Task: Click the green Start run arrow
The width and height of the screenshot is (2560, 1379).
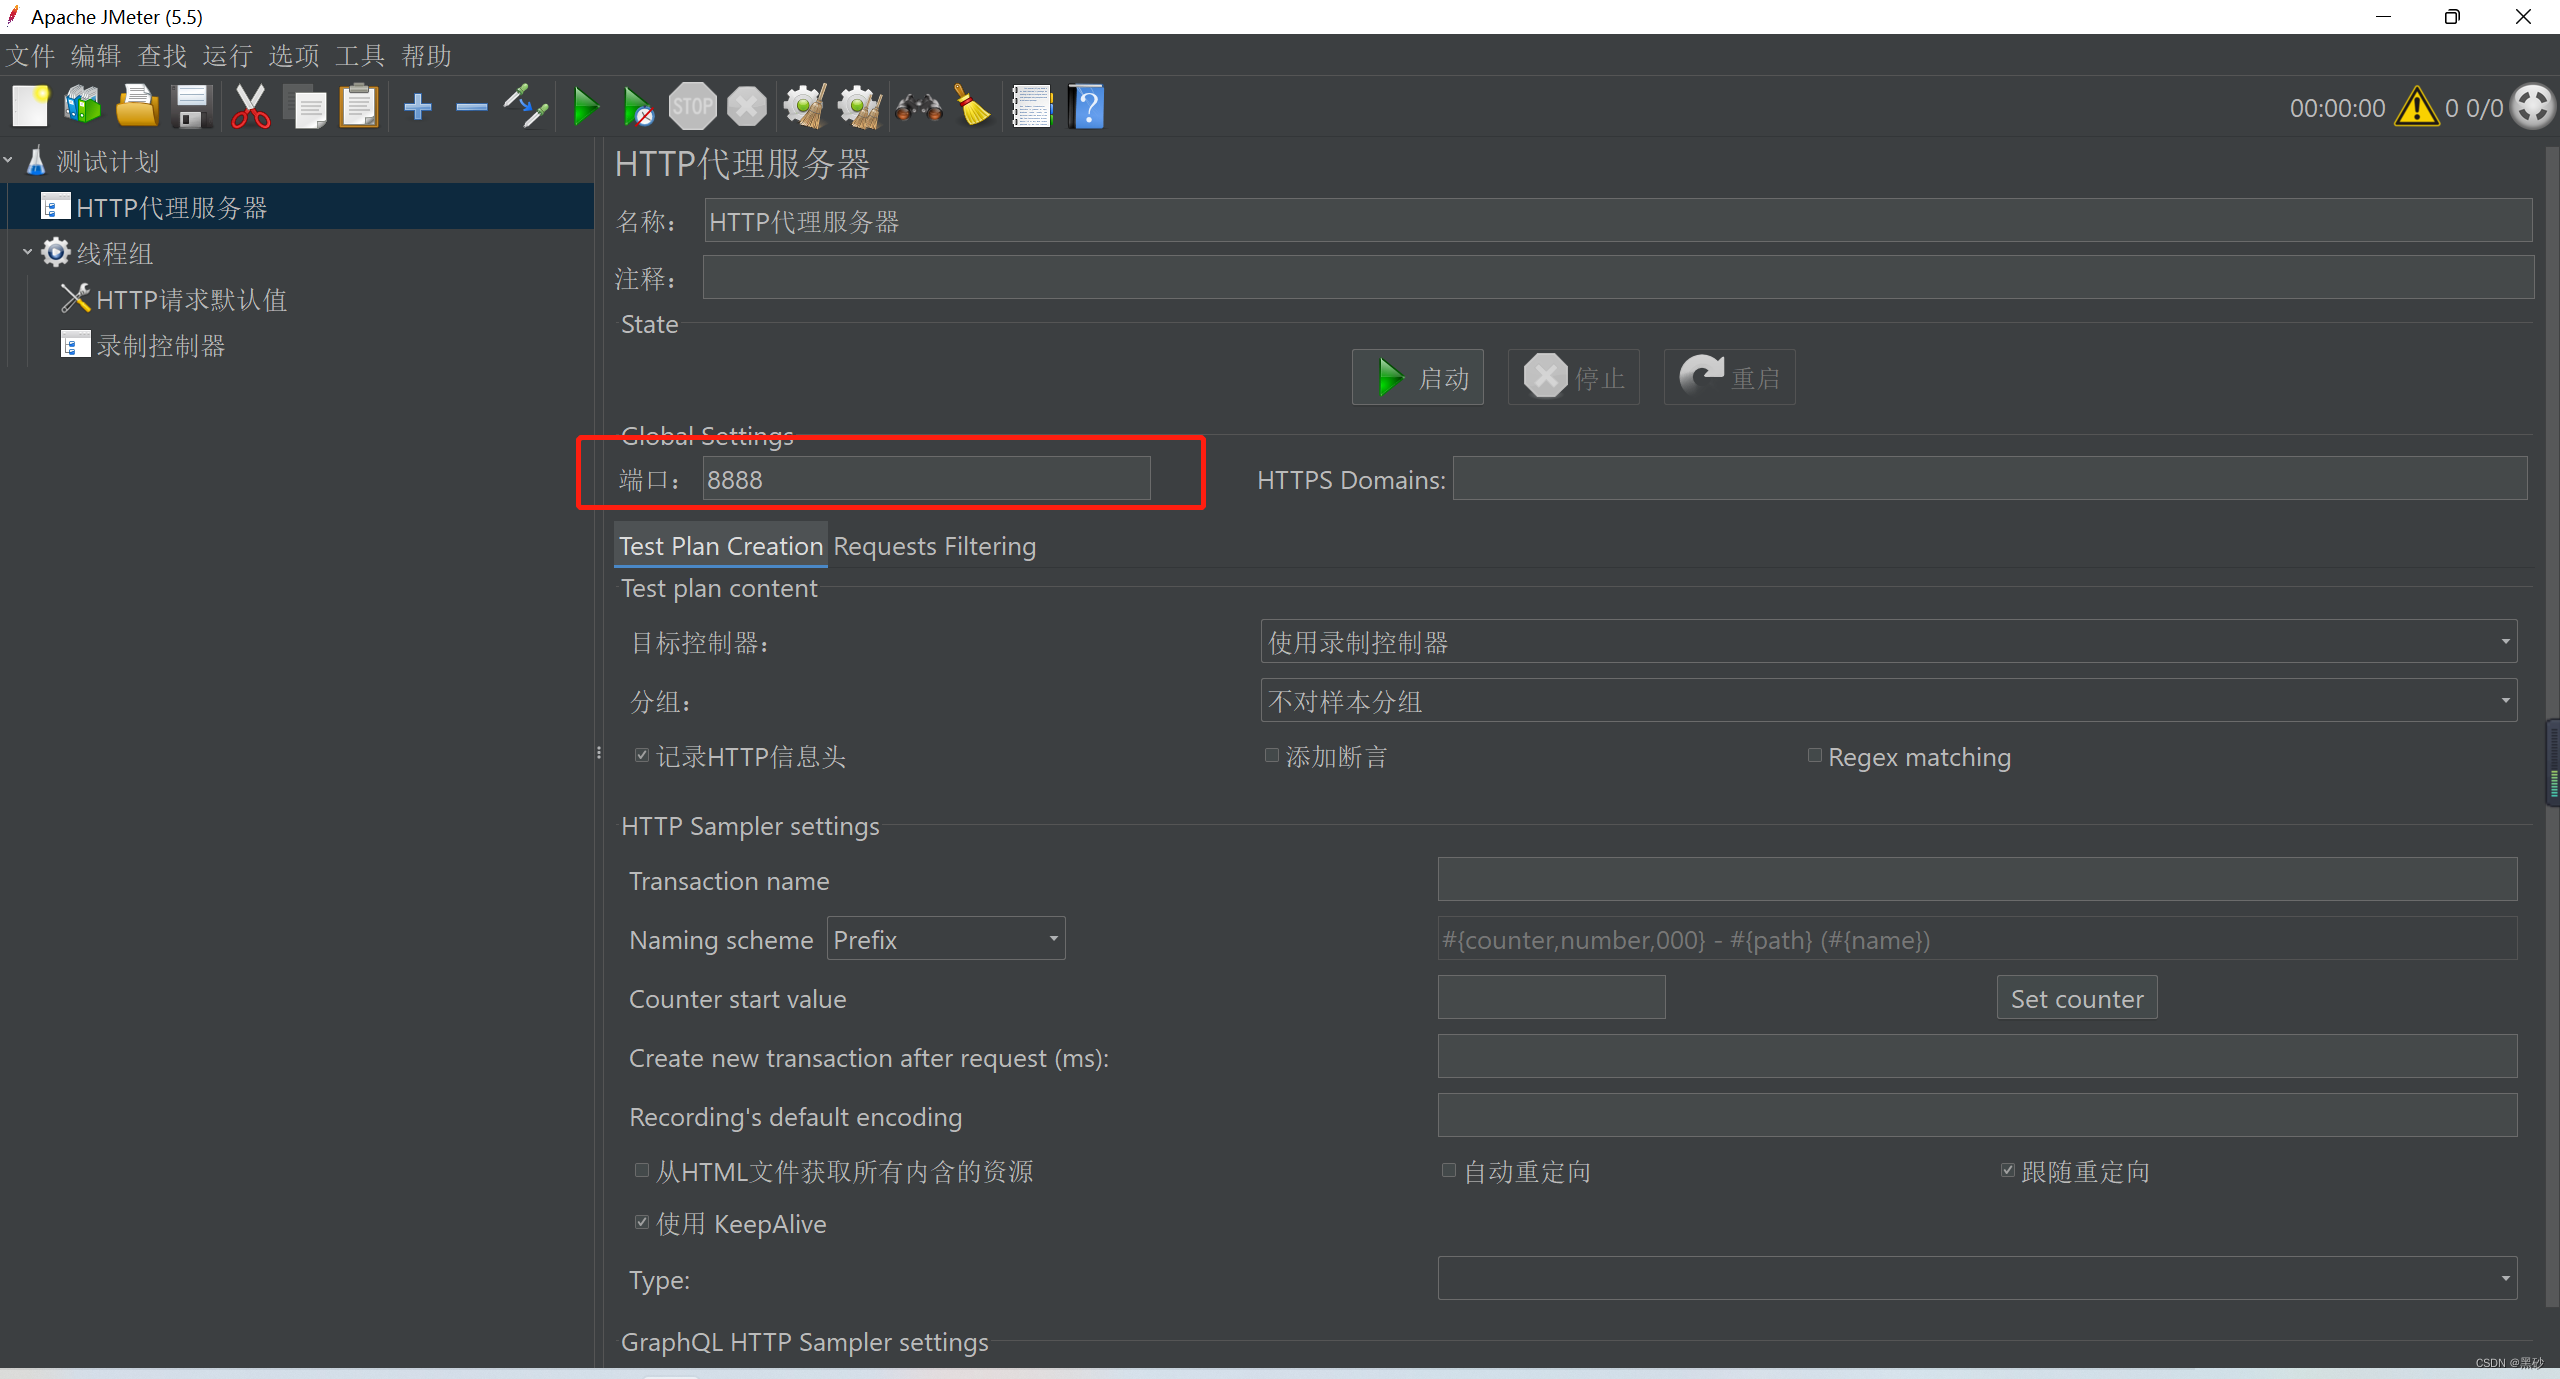Action: click(x=586, y=106)
